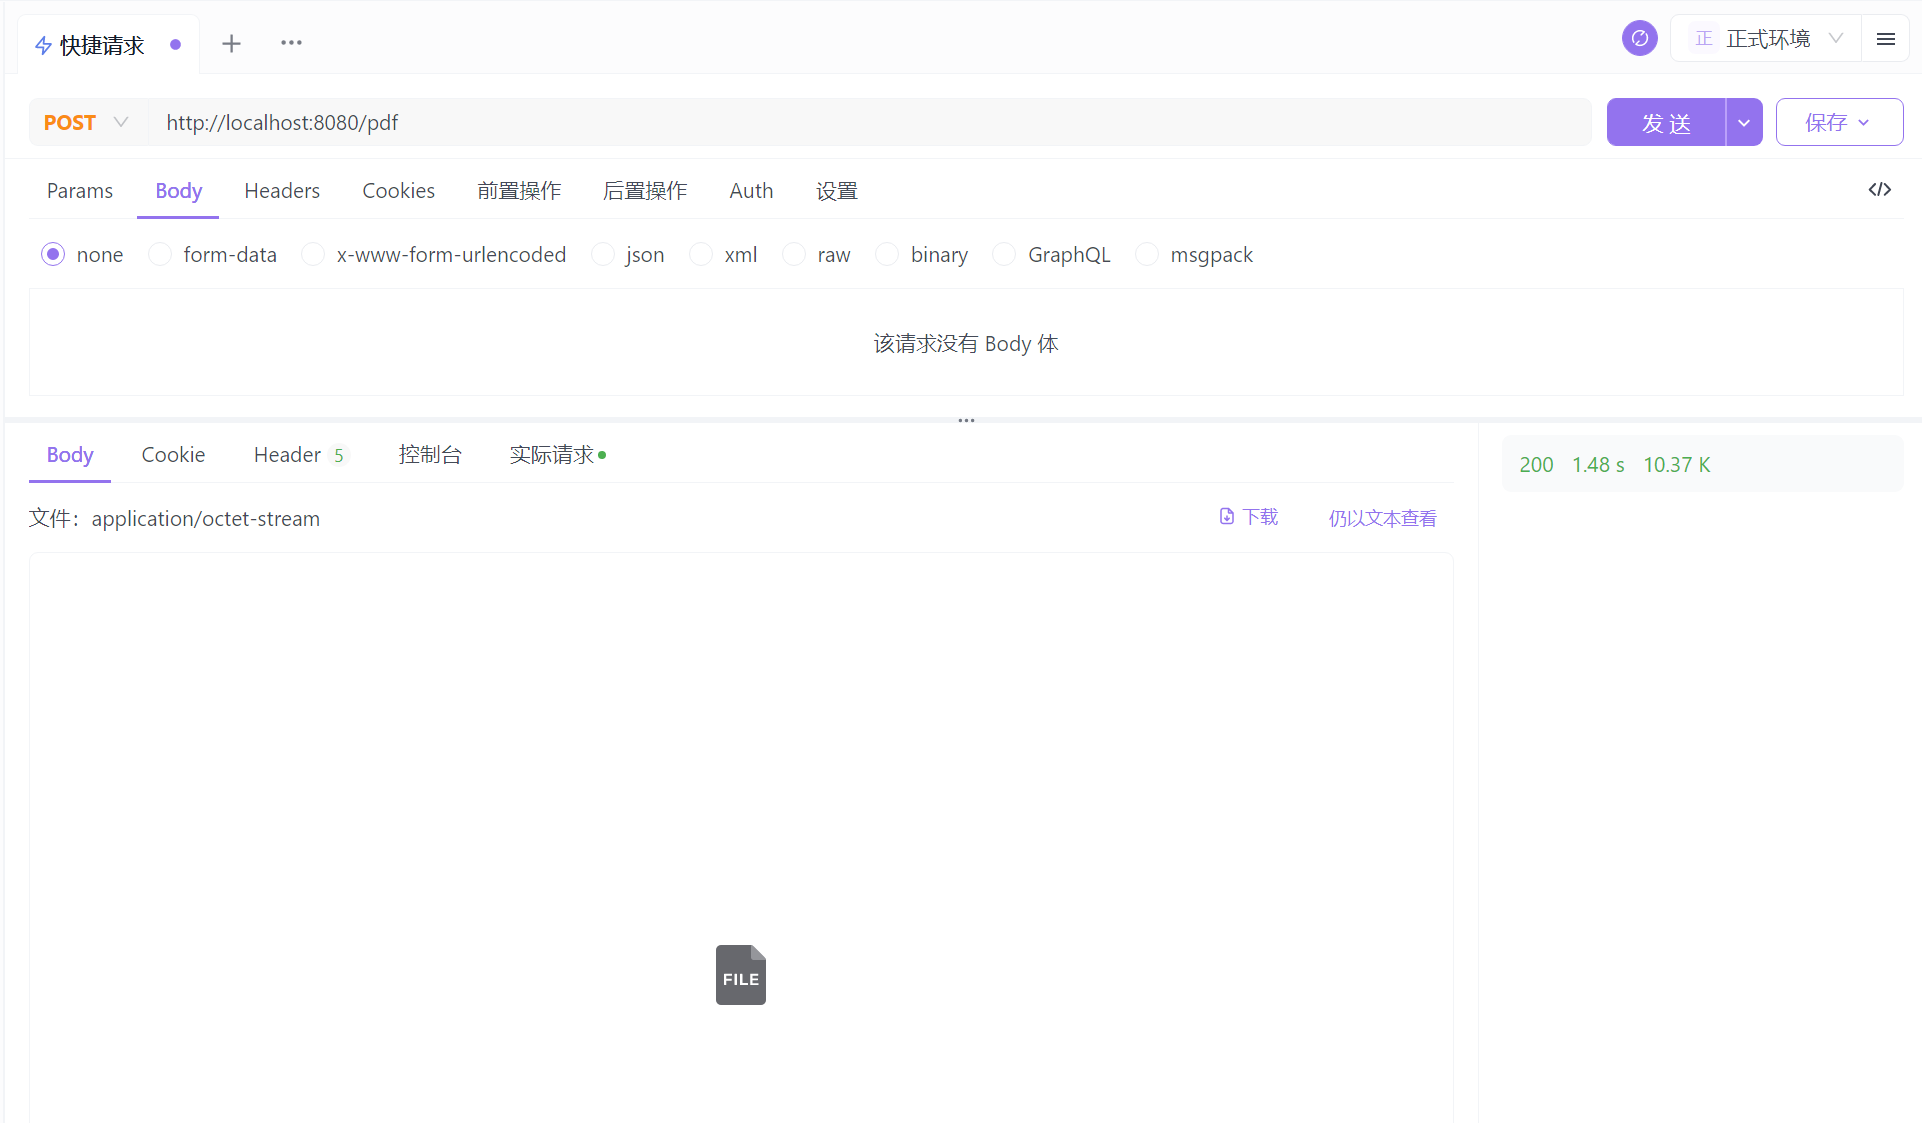This screenshot has width=1922, height=1123.
Task: Click the view as text link
Action: click(1382, 518)
